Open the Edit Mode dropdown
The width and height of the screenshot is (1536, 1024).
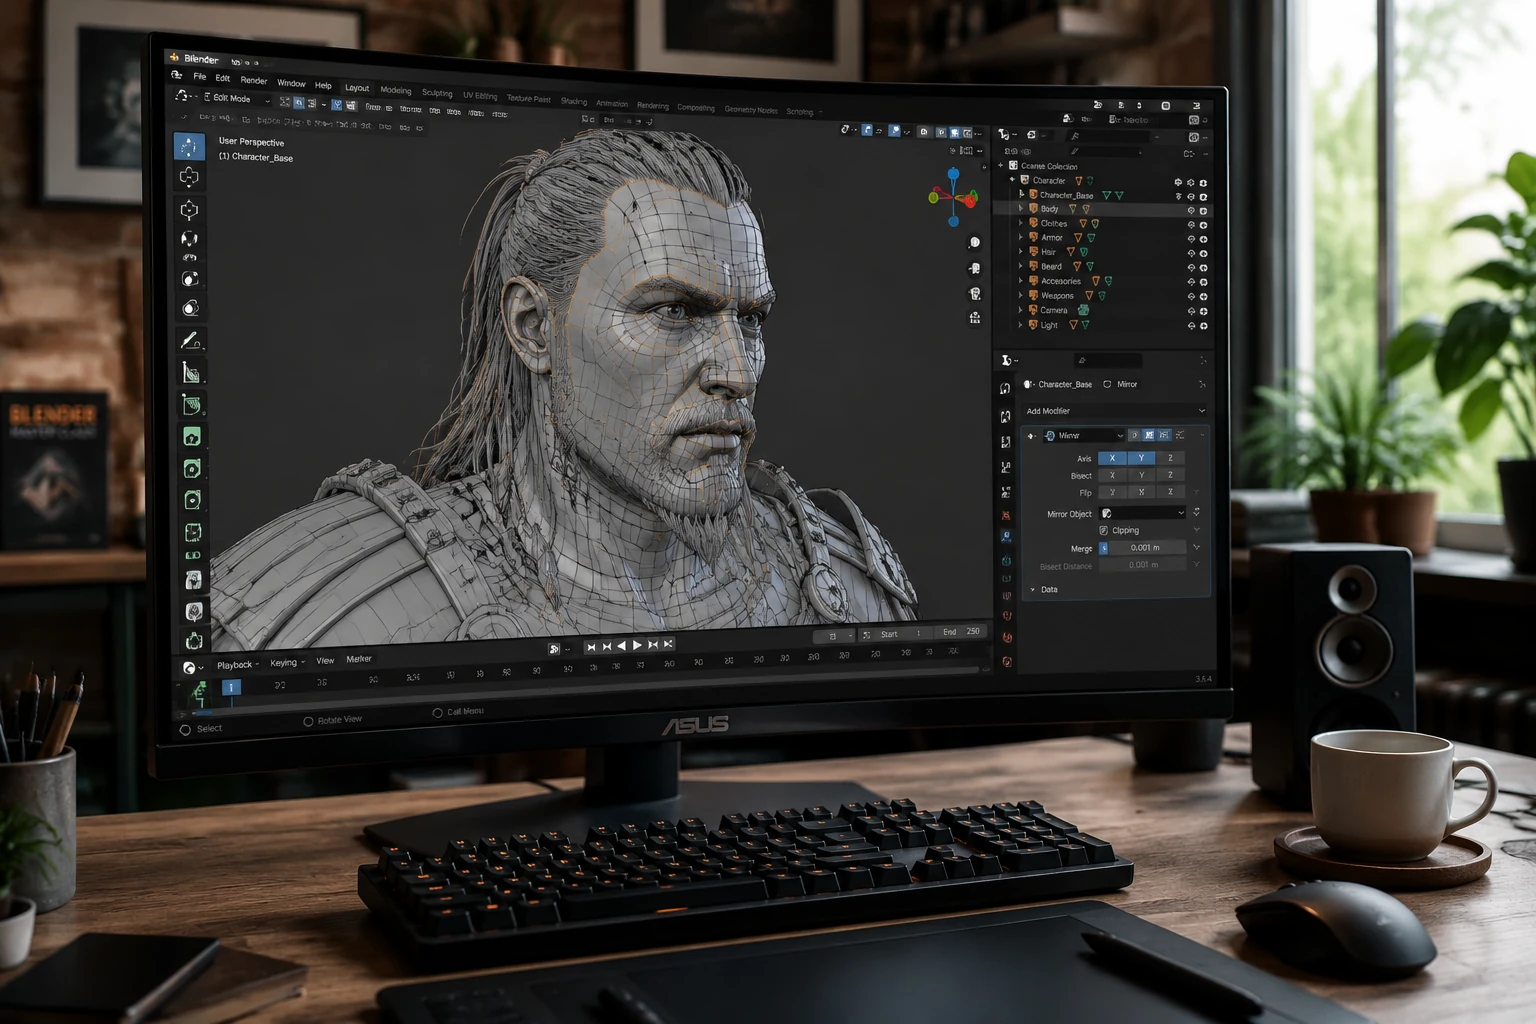(x=236, y=98)
